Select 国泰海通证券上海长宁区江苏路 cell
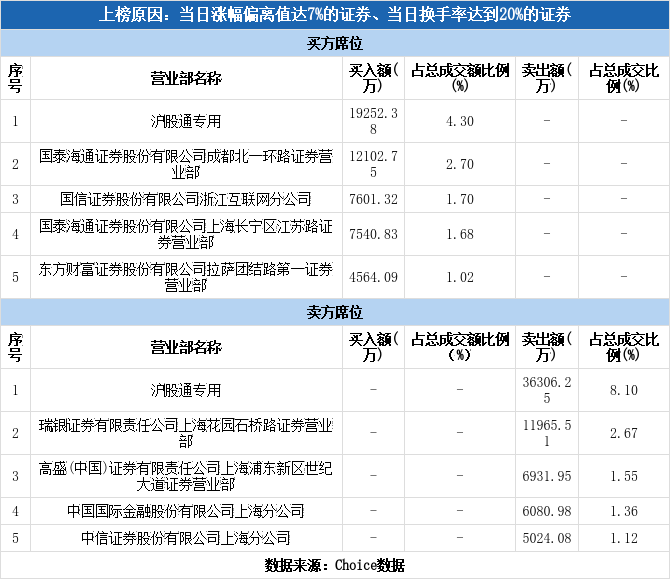This screenshot has width=670, height=579. pos(186,234)
